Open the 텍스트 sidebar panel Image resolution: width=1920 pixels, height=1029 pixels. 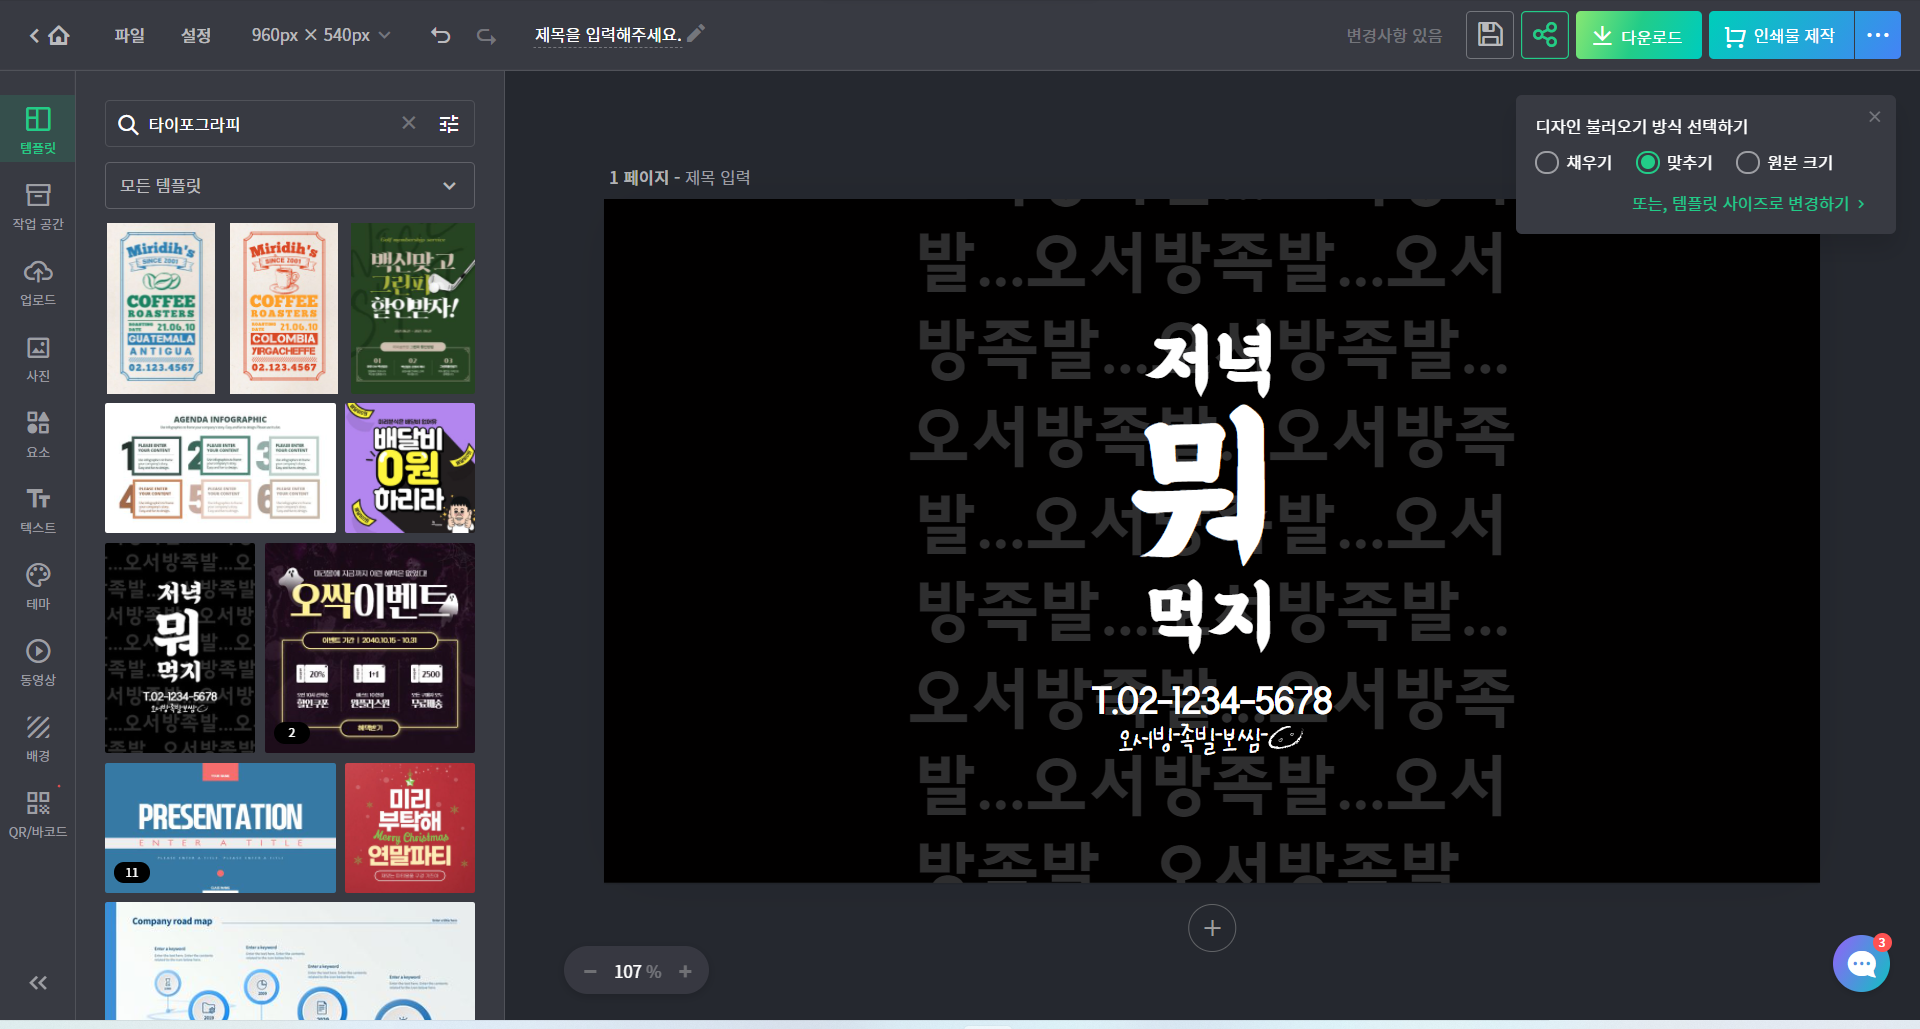pyautogui.click(x=38, y=510)
